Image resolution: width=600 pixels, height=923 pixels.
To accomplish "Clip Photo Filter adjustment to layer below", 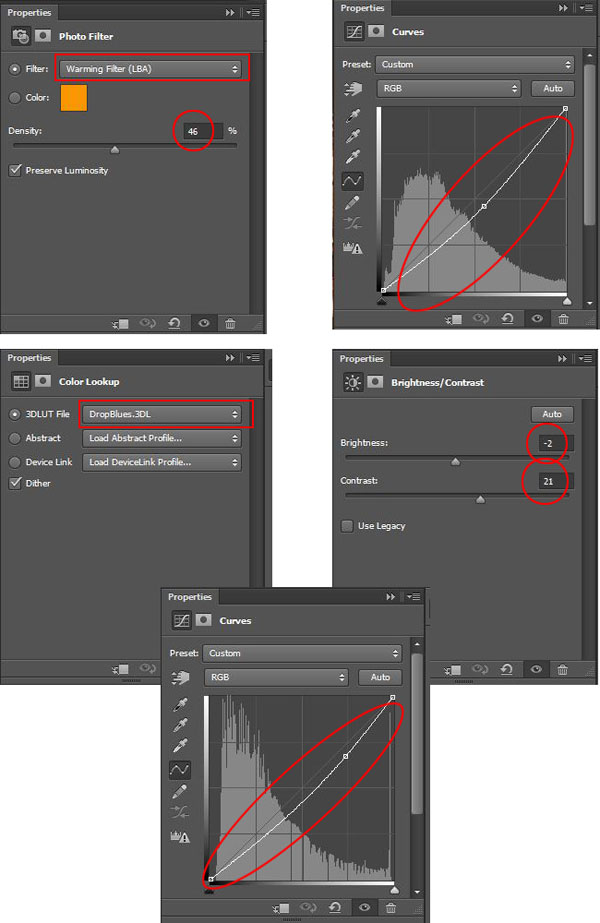I will coord(121,323).
